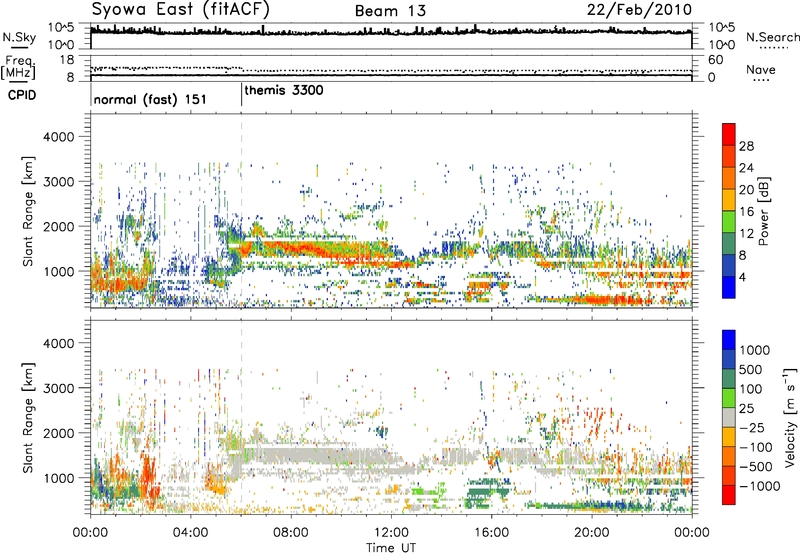
Task: Click the '4000' tick on power panel axis
Action: (58, 137)
